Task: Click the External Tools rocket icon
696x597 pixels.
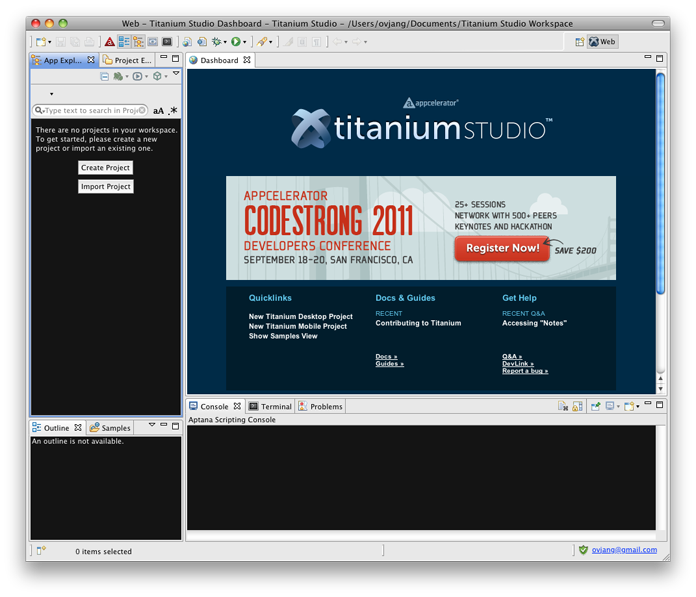Action: pos(262,42)
